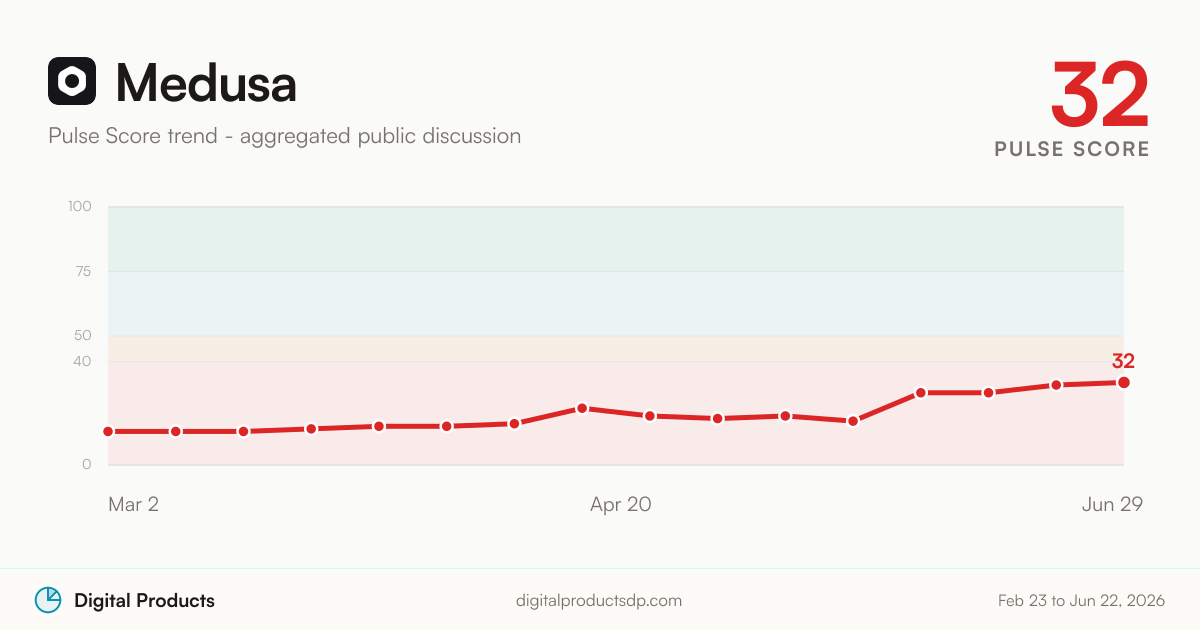1200x630 pixels.
Task: Click the large 32 pulse score number
Action: point(1099,95)
